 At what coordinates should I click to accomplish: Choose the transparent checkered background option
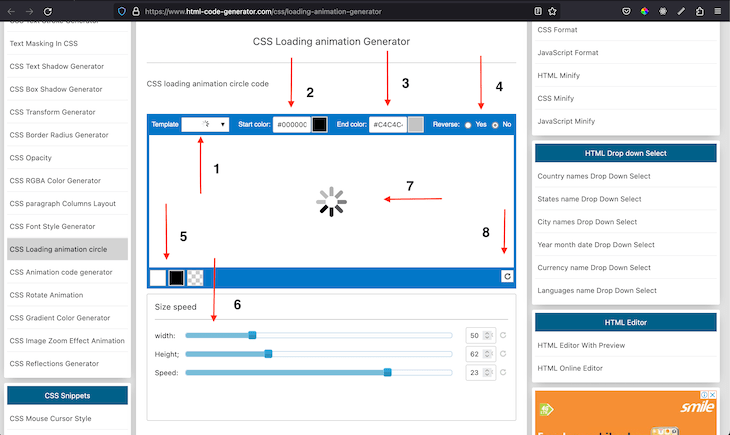(x=195, y=278)
